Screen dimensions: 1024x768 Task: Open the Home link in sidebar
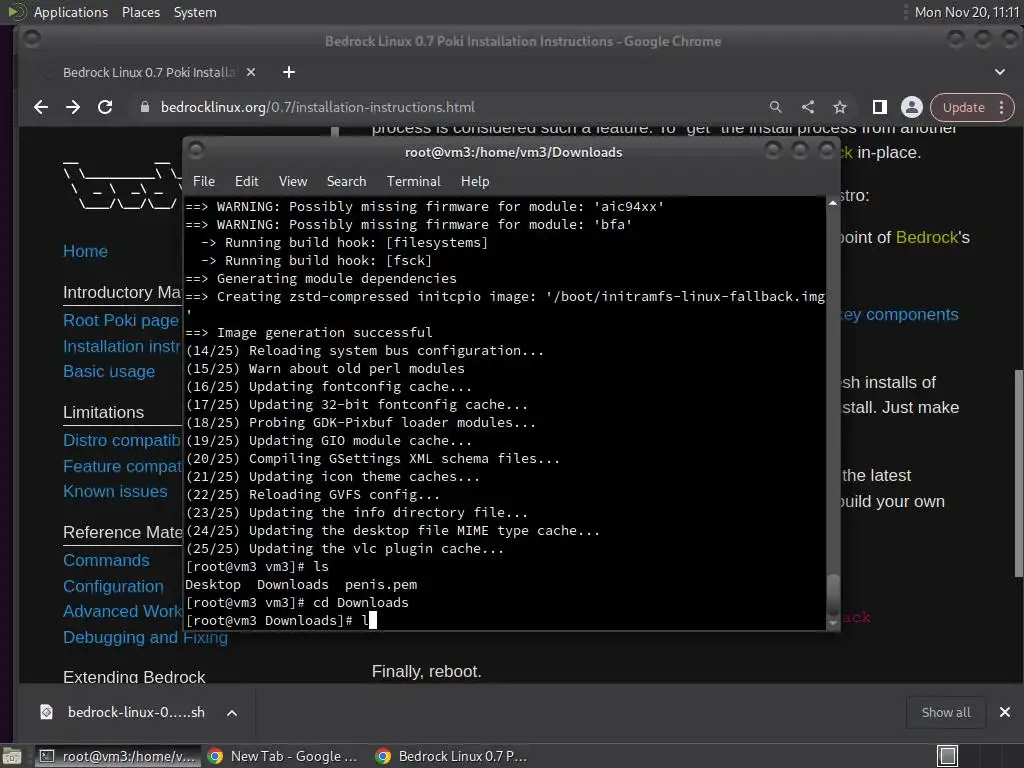pos(85,251)
